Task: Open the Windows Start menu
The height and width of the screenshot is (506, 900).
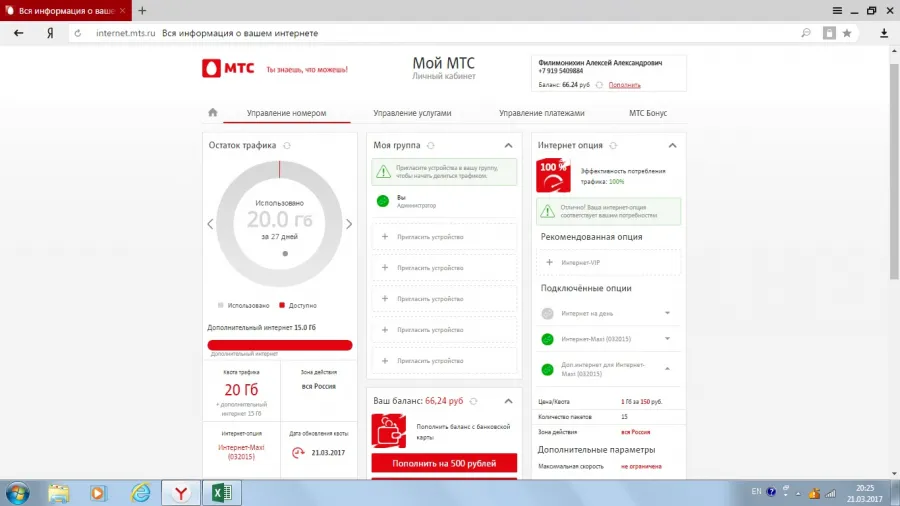Action: point(17,493)
